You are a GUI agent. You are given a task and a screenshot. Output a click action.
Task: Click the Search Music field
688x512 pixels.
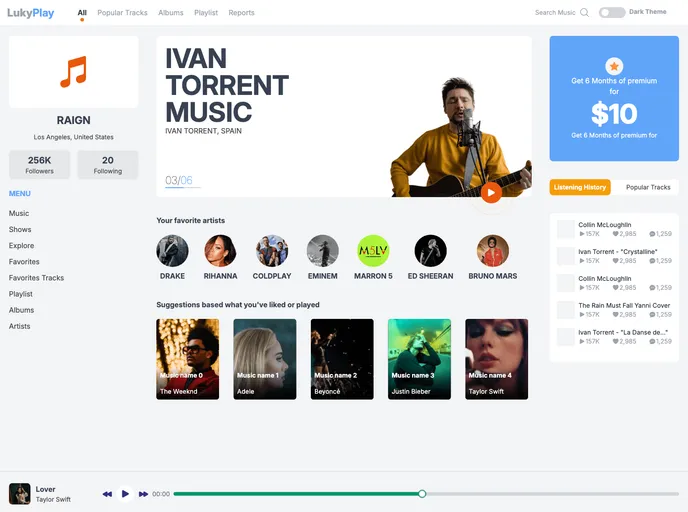[555, 13]
